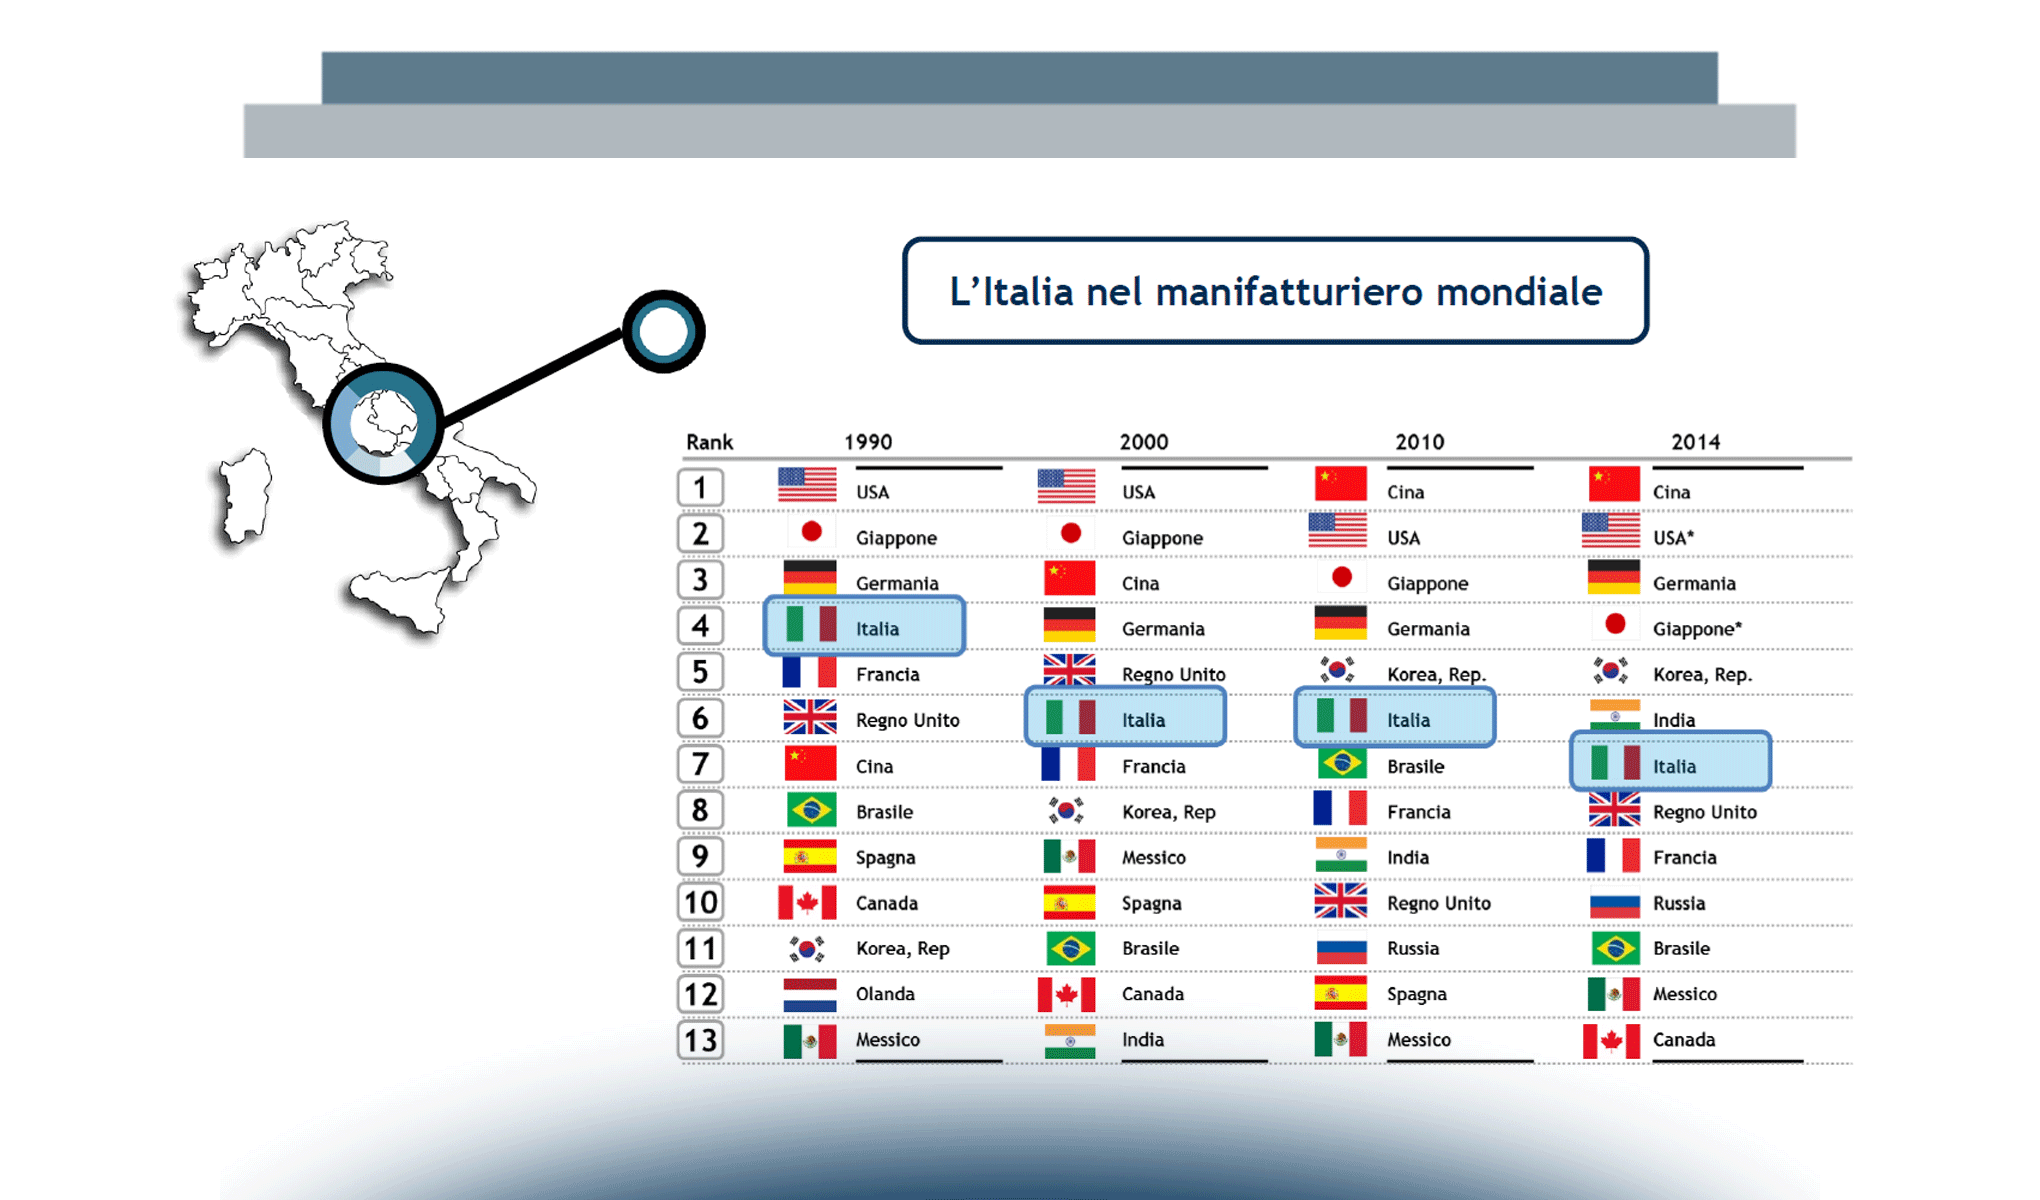Click the rank 1 label box
This screenshot has height=1200, width=2040.
coord(700,487)
